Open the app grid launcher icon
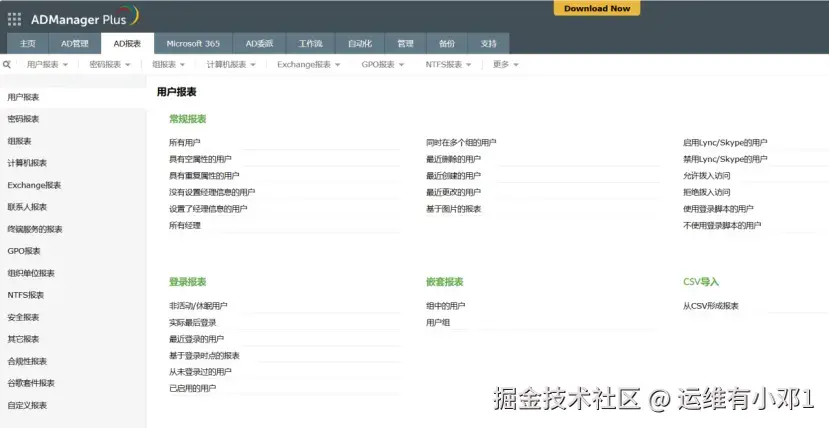830x428 pixels. 14,20
